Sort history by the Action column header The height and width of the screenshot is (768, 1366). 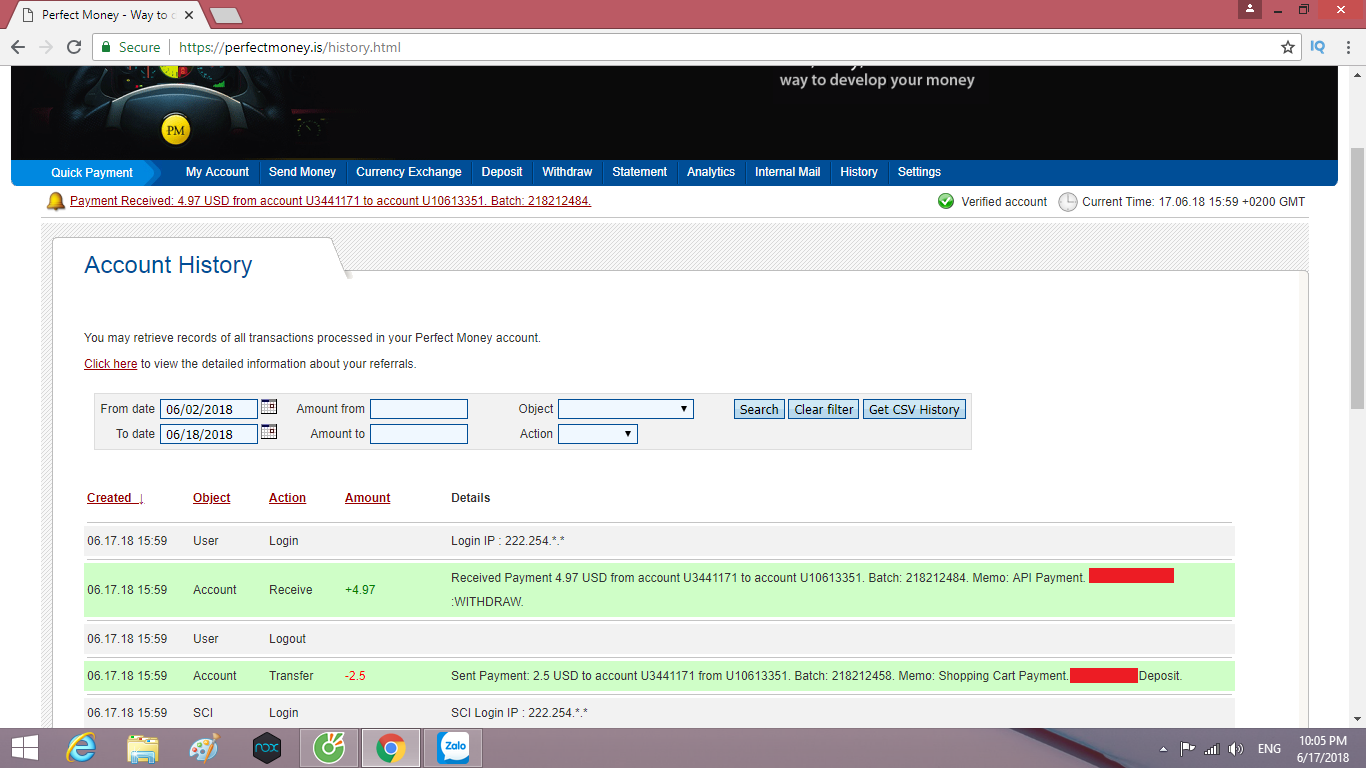pyautogui.click(x=287, y=498)
